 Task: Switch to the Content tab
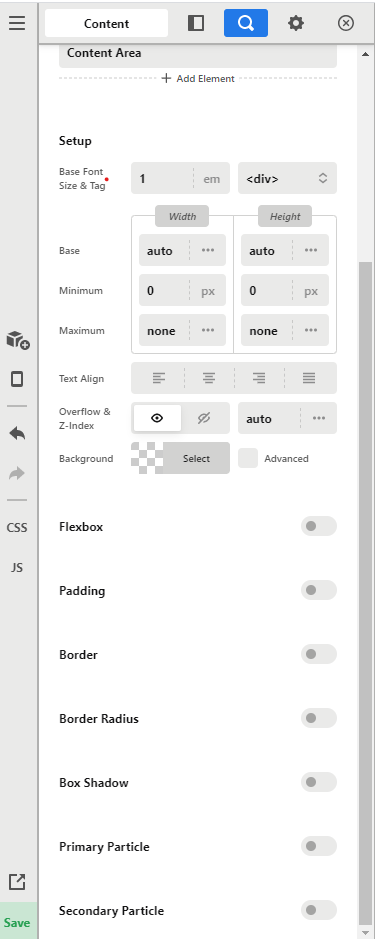107,23
